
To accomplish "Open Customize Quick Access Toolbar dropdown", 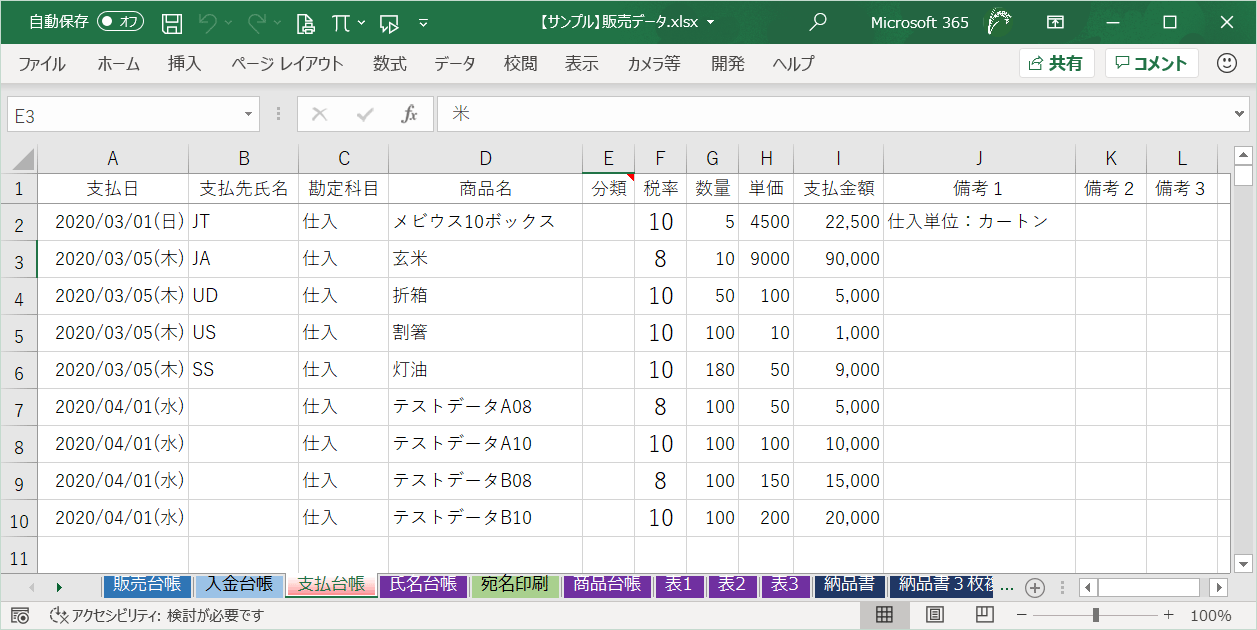I will (423, 22).
